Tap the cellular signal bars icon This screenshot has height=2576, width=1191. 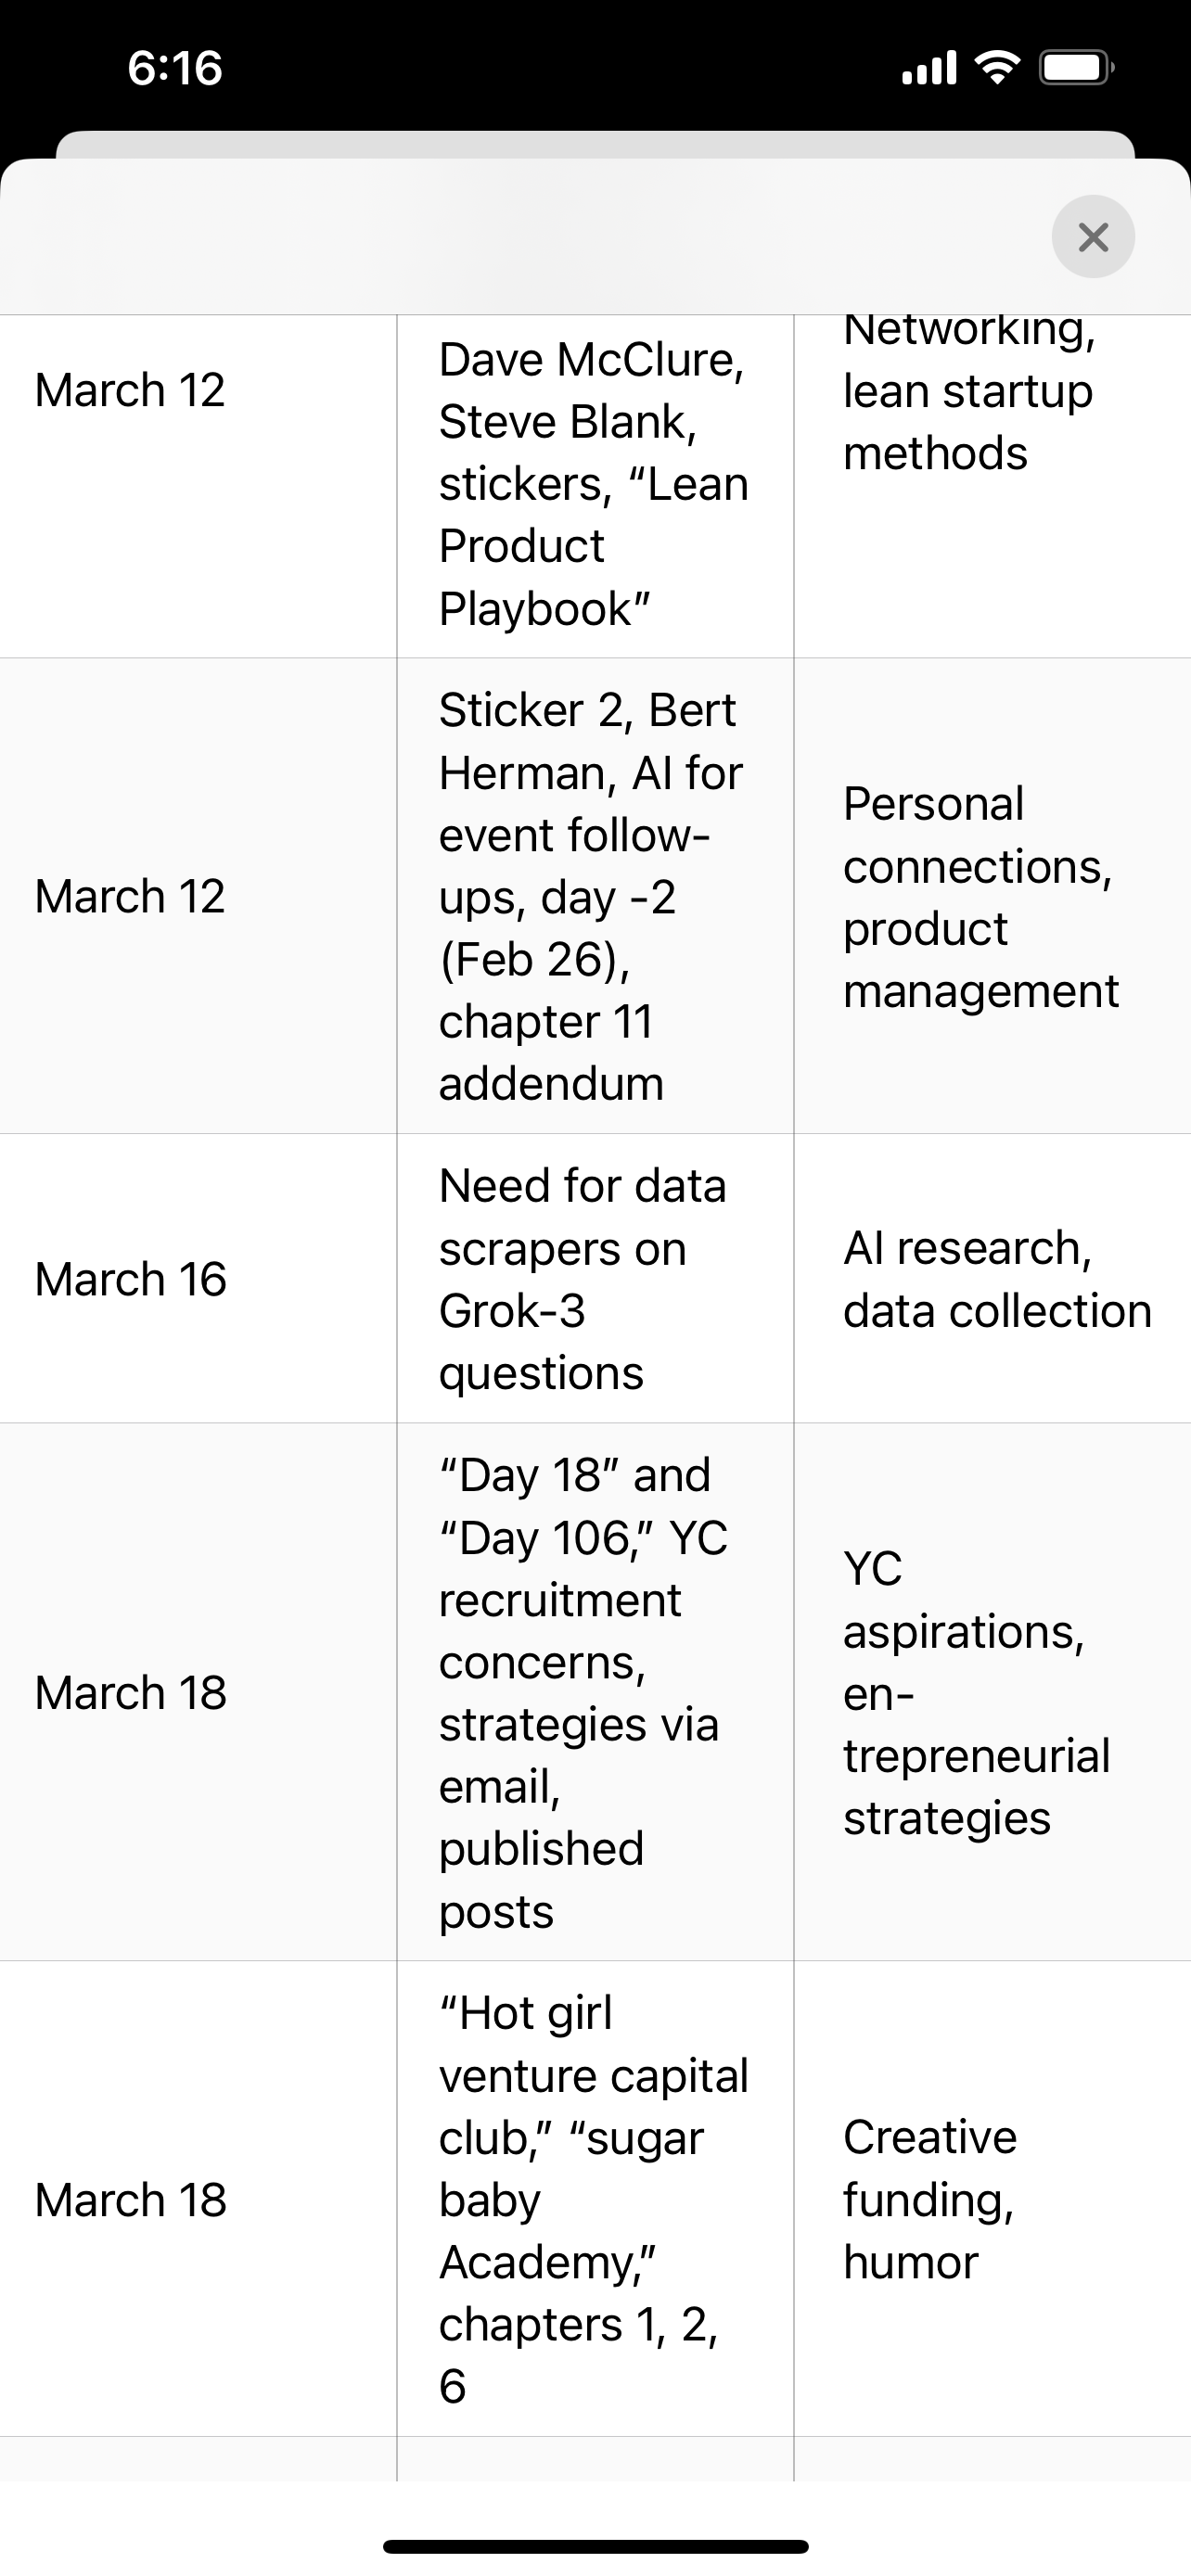click(x=929, y=68)
